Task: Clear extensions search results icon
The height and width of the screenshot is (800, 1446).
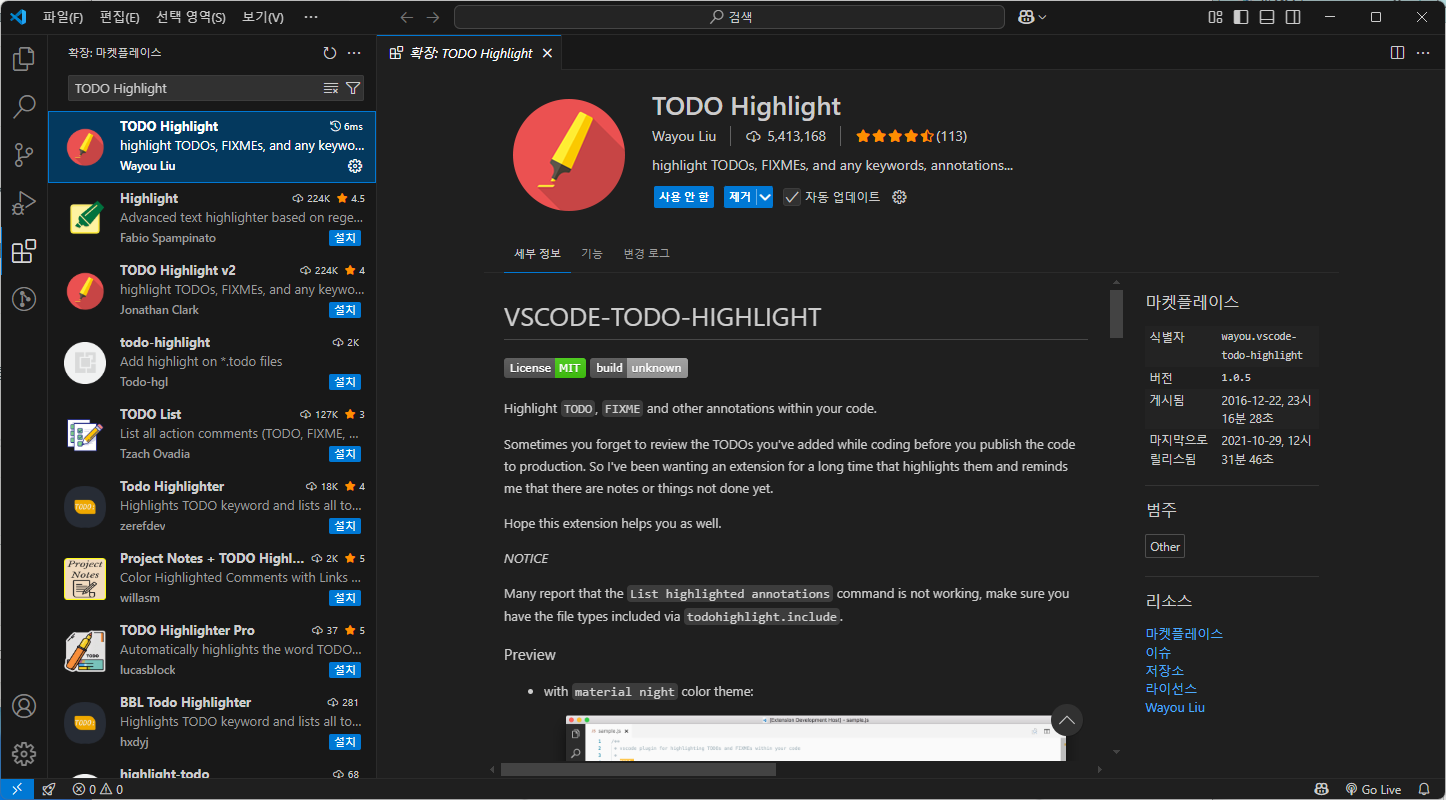Action: tap(331, 88)
